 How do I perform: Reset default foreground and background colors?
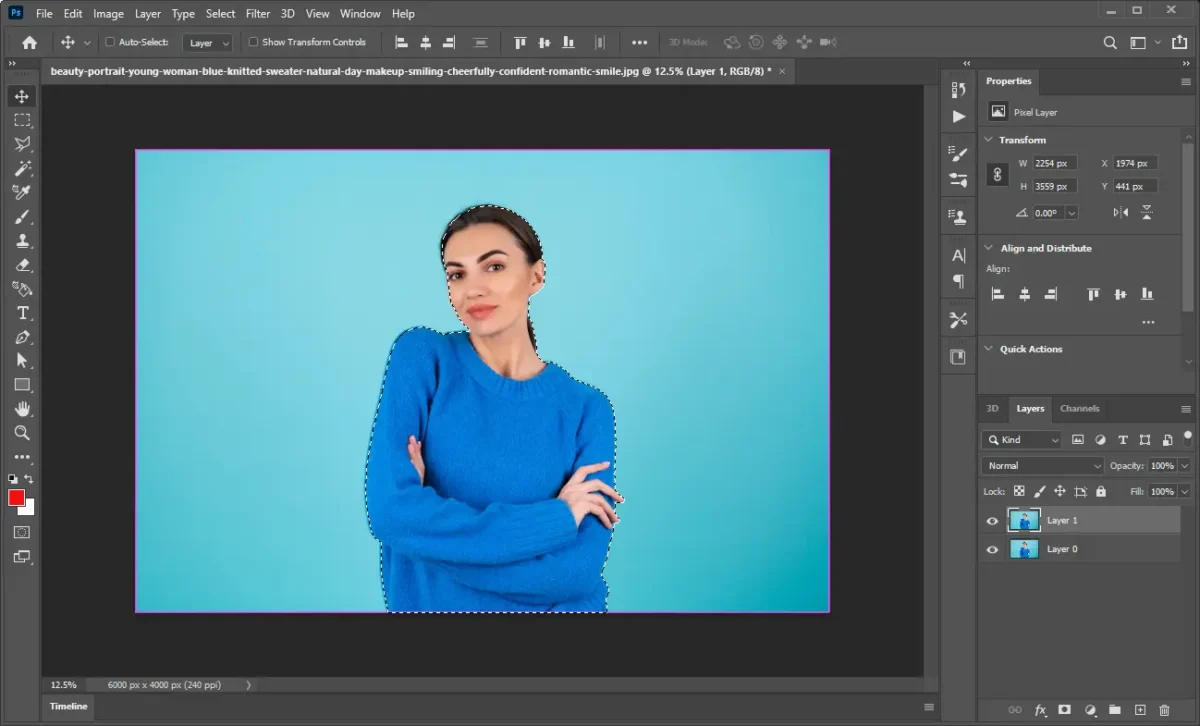12,479
